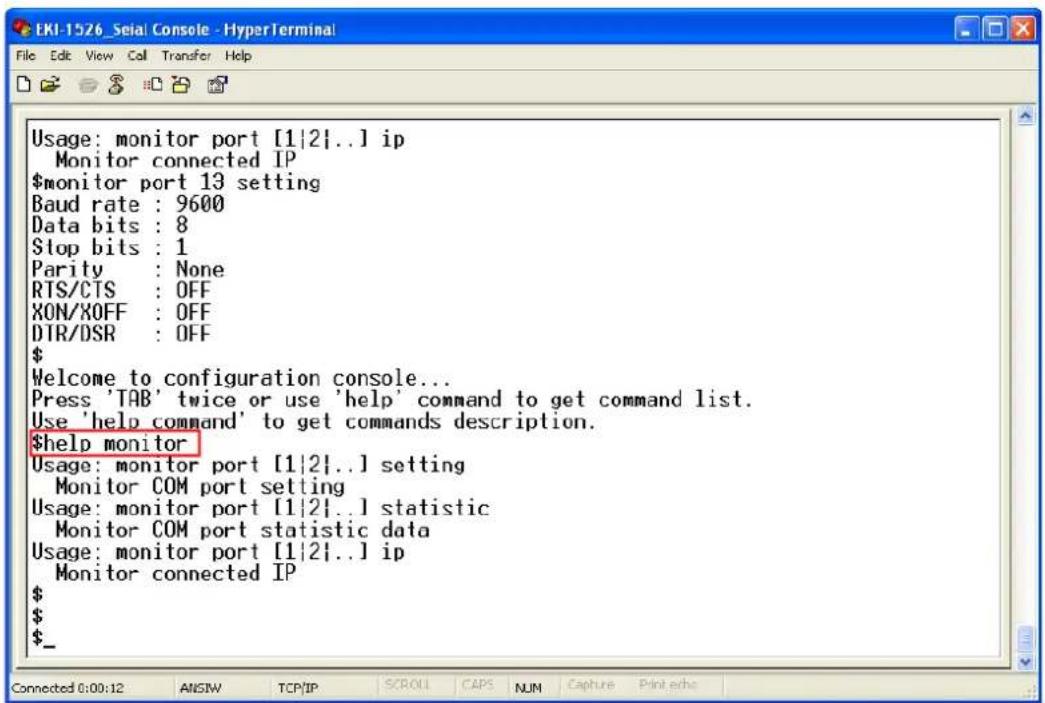Open the File menu
Viewport: 1045px width, 703px height.
pos(25,55)
